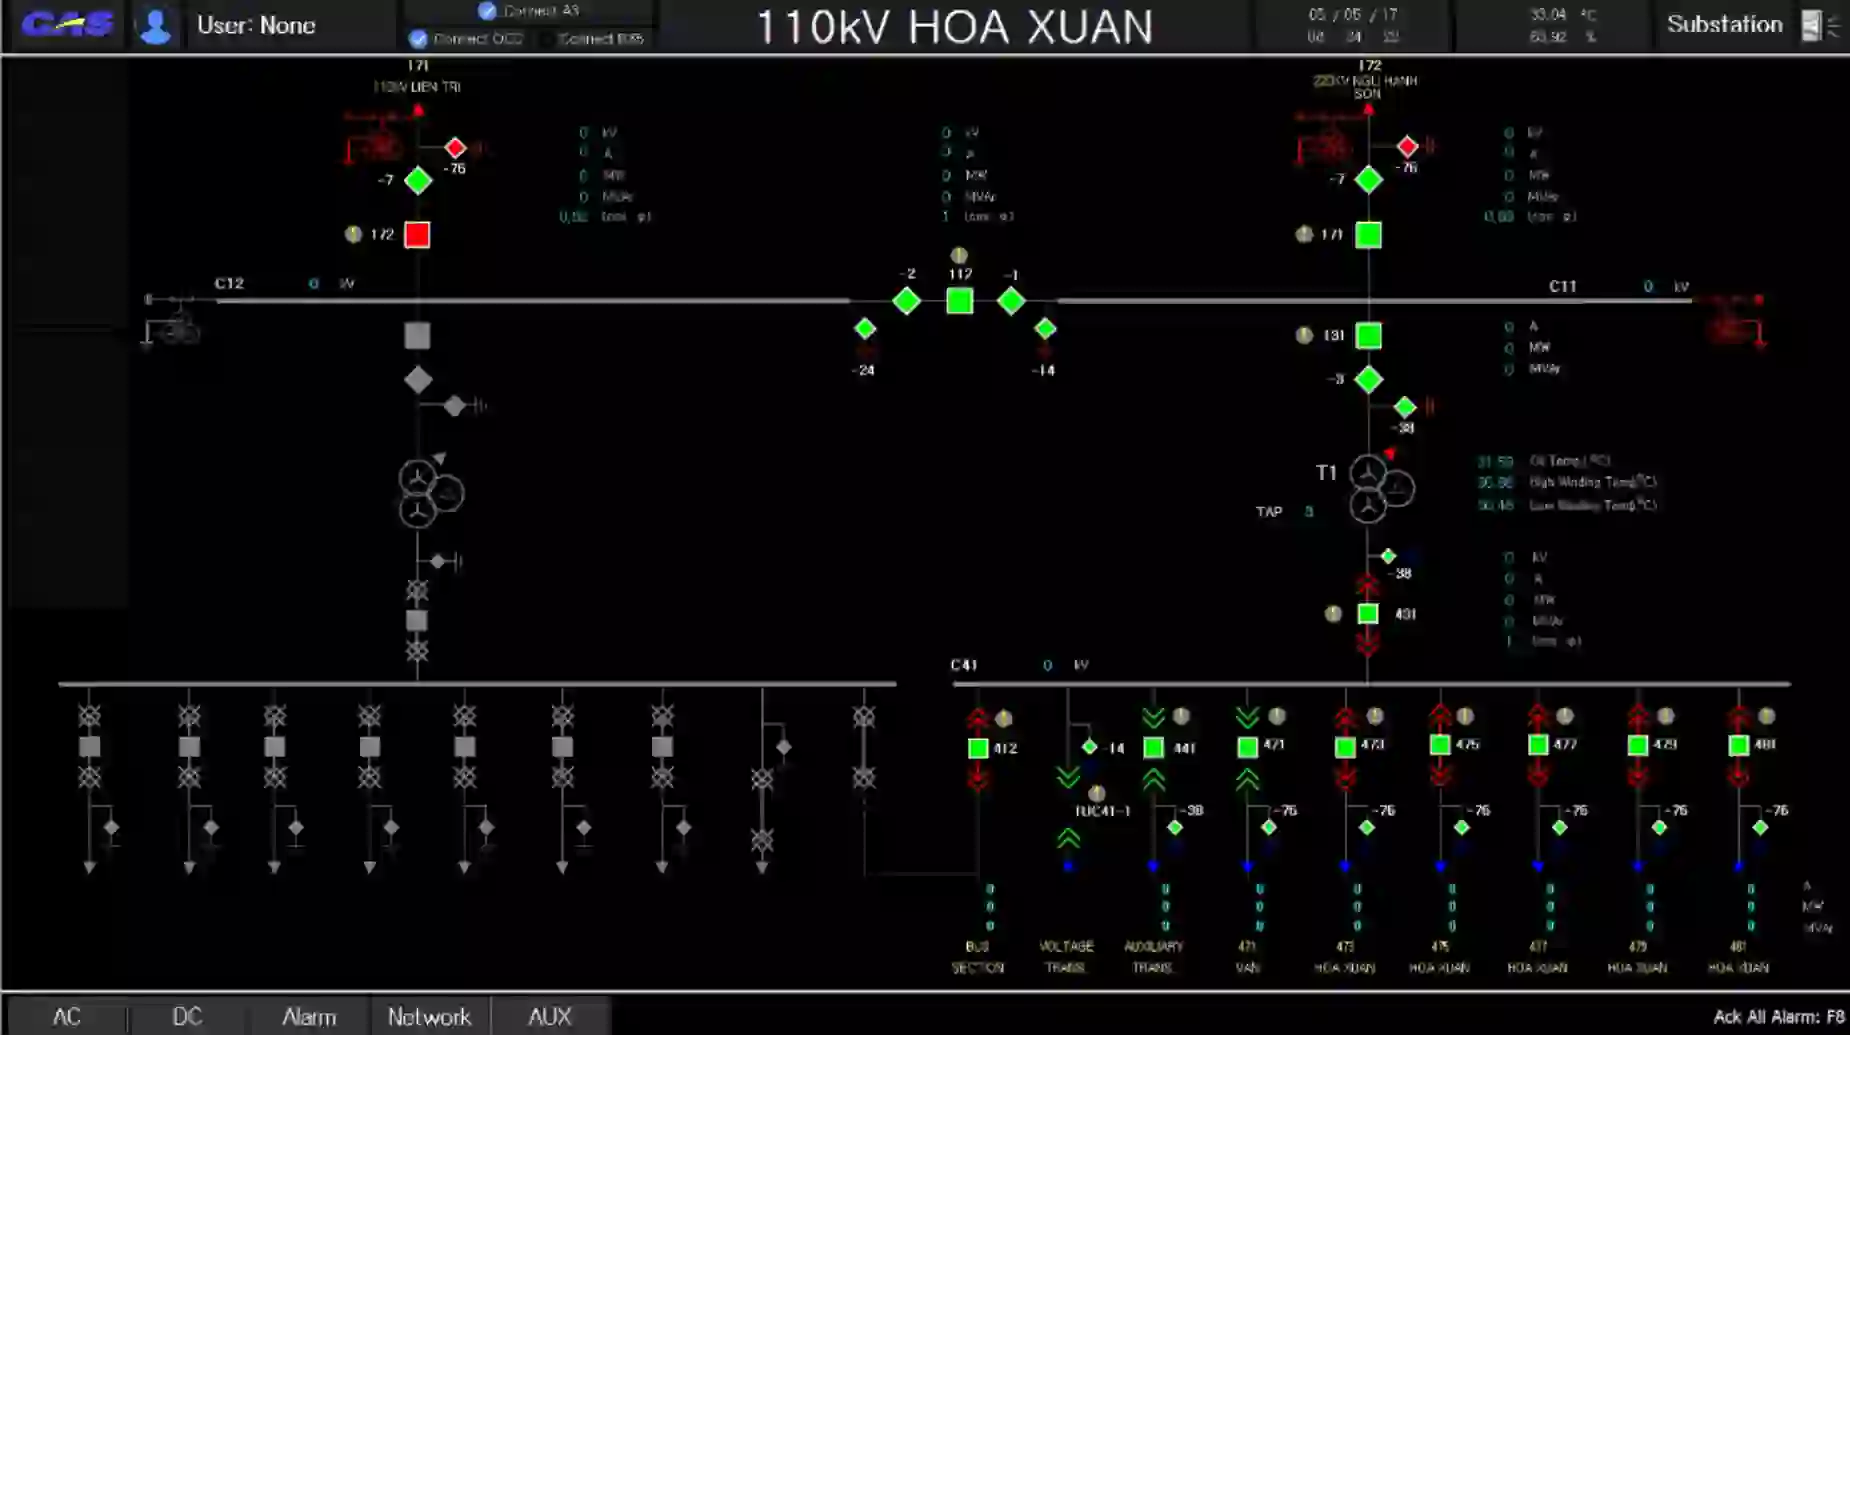Click the auxiliary transformer breaker 441
Image resolution: width=1850 pixels, height=1500 pixels.
click(1153, 748)
